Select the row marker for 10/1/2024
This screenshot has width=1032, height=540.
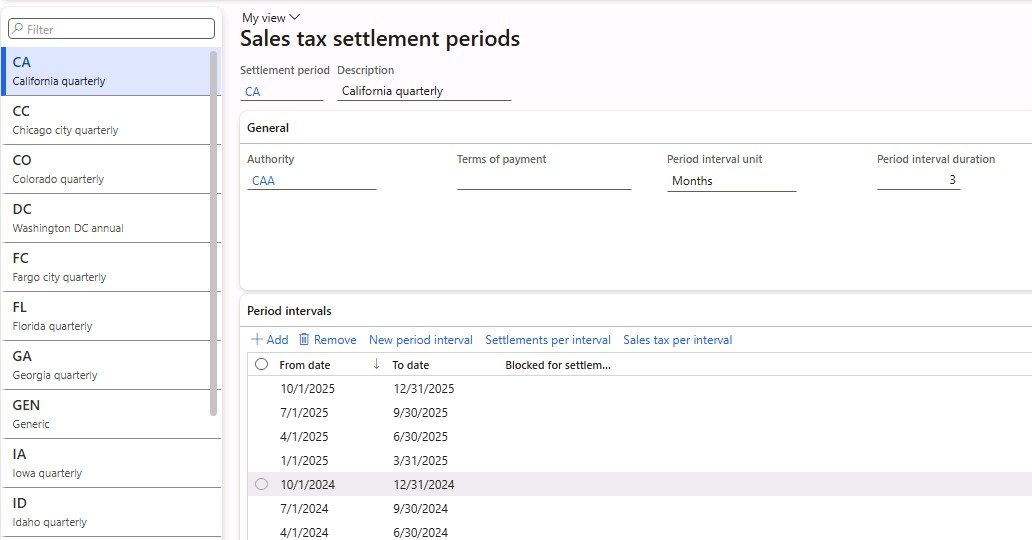pos(261,484)
